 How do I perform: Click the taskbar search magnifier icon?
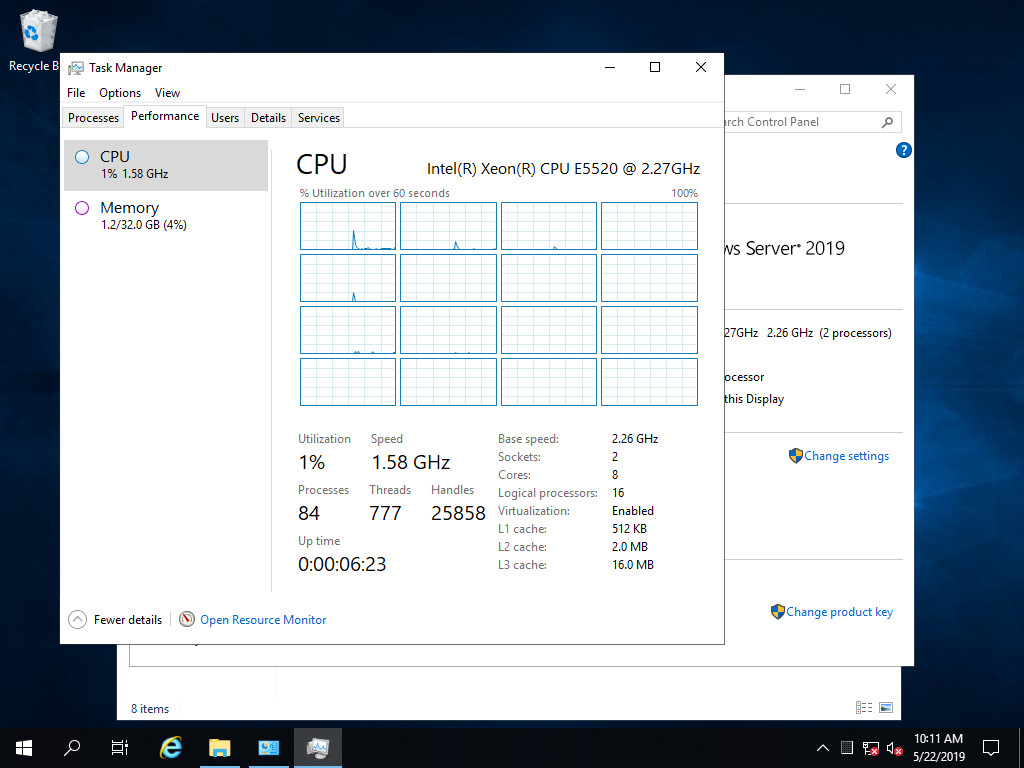tap(72, 747)
